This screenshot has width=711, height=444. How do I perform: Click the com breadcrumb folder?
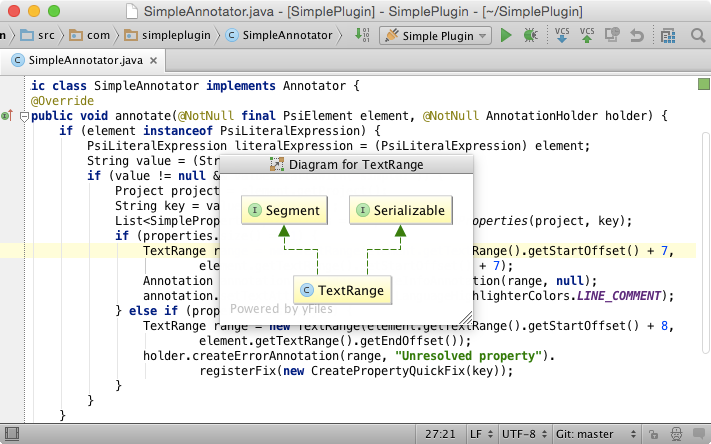(x=89, y=35)
